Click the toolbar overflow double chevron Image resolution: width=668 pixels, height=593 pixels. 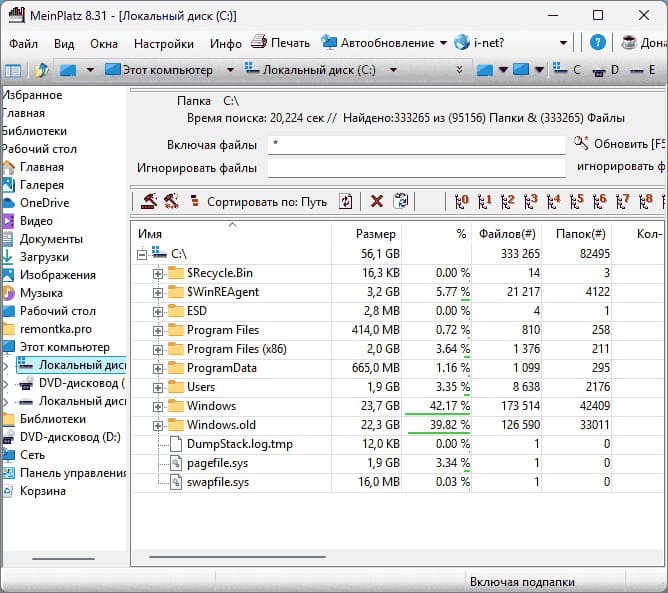point(459,69)
